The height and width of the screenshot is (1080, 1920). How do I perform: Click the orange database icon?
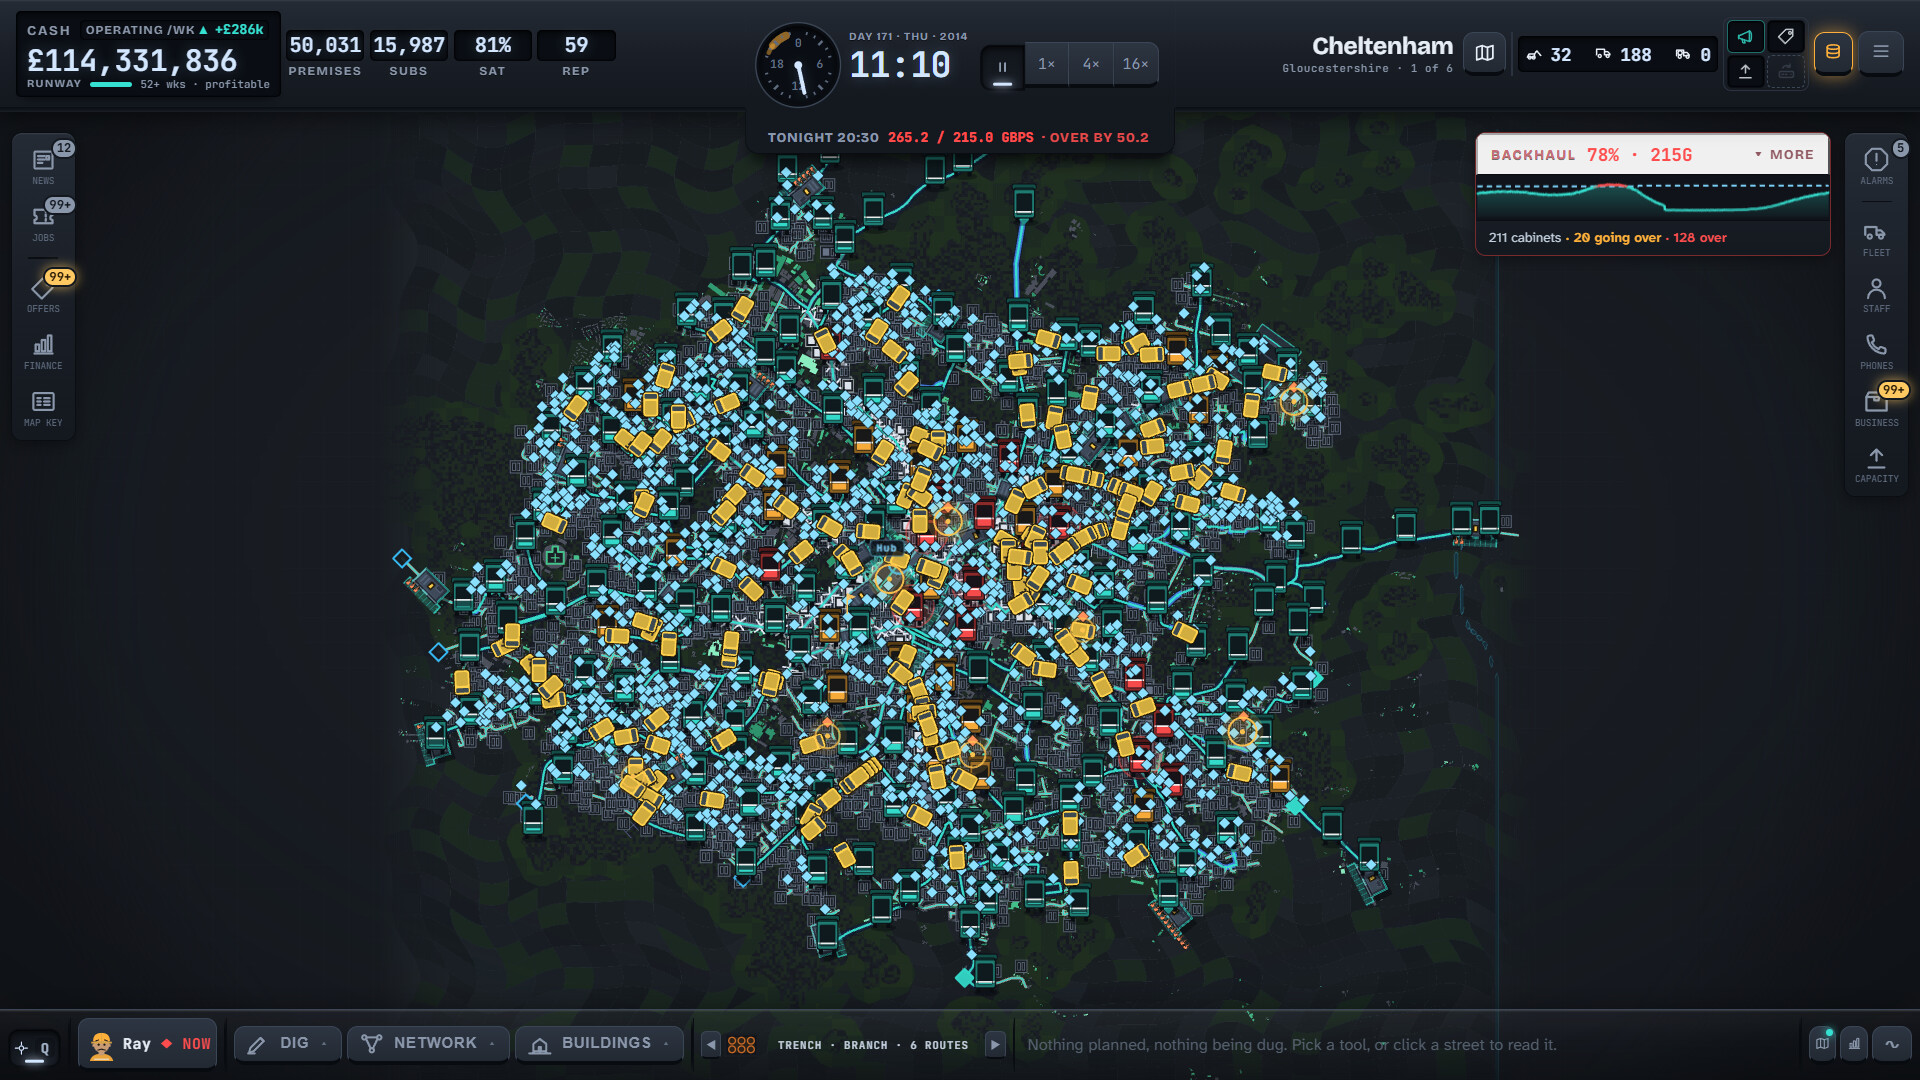tap(1833, 52)
